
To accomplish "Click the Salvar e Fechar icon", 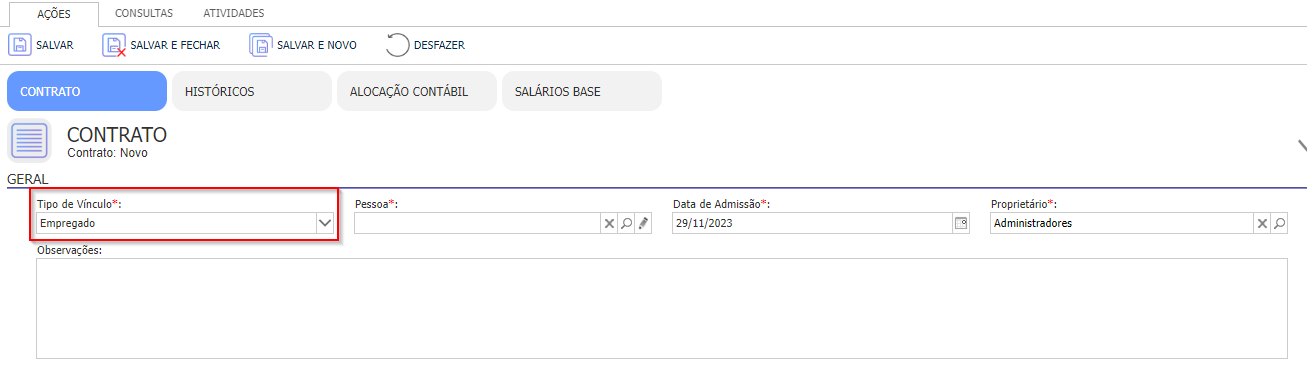I will pyautogui.click(x=115, y=45).
